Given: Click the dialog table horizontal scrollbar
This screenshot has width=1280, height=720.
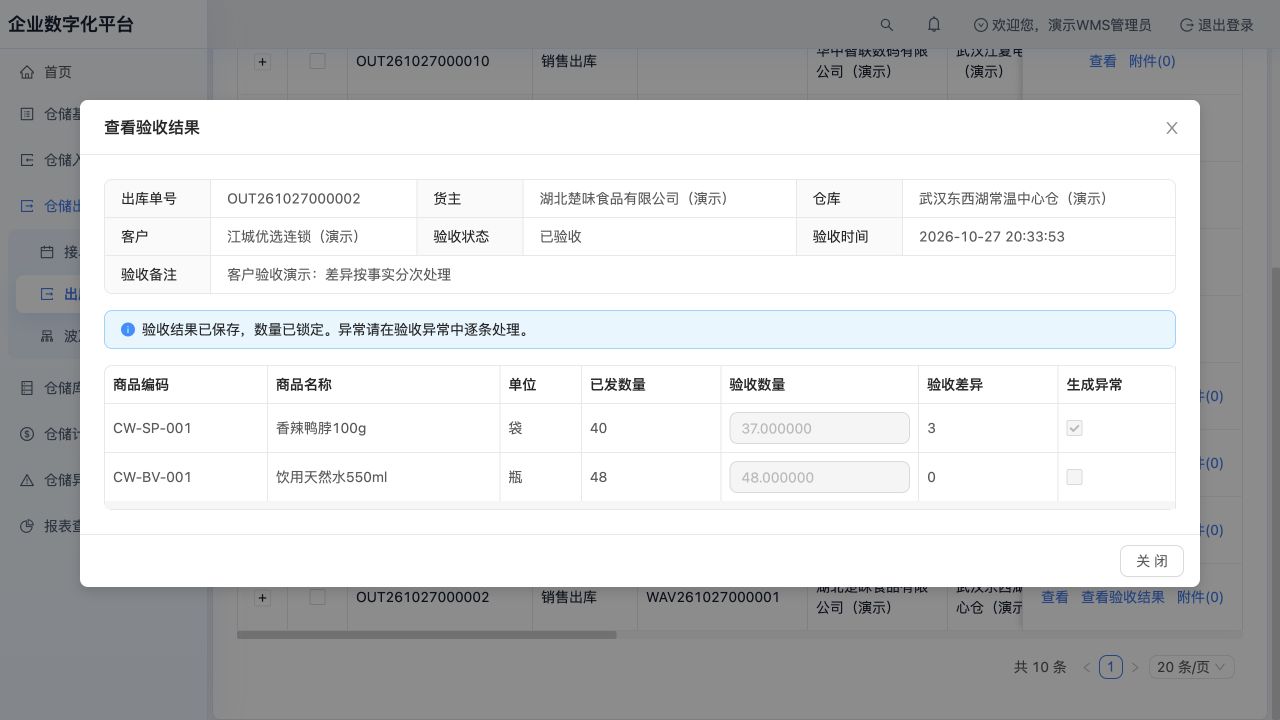Looking at the screenshot, I should (640, 505).
